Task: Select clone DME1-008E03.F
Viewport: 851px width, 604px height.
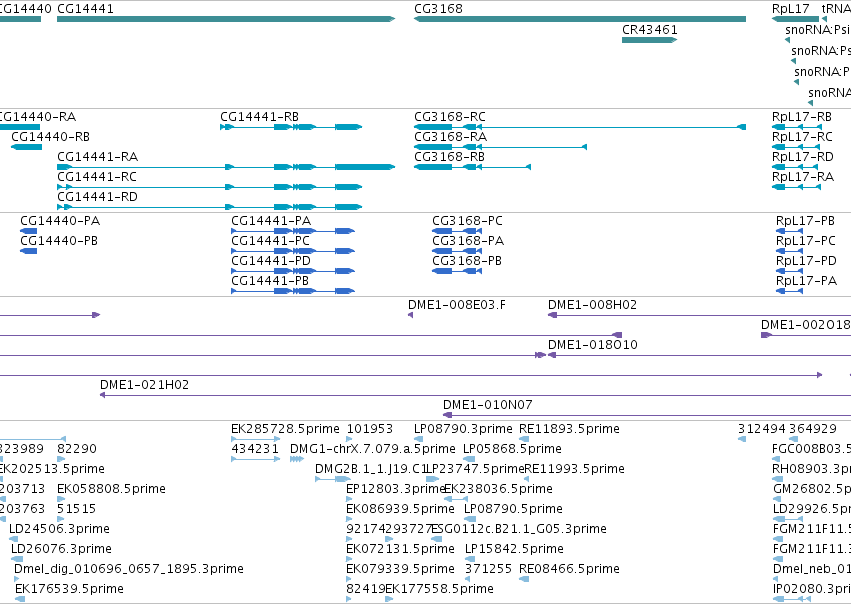Action: (410, 315)
